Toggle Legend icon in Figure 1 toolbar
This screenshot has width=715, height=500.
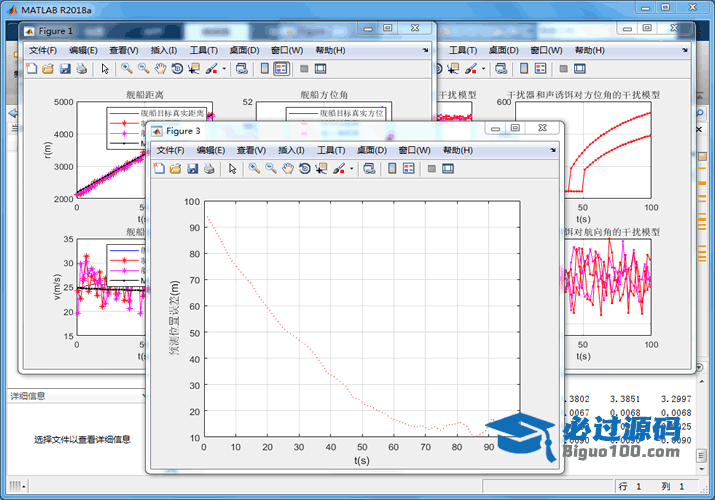coord(281,69)
